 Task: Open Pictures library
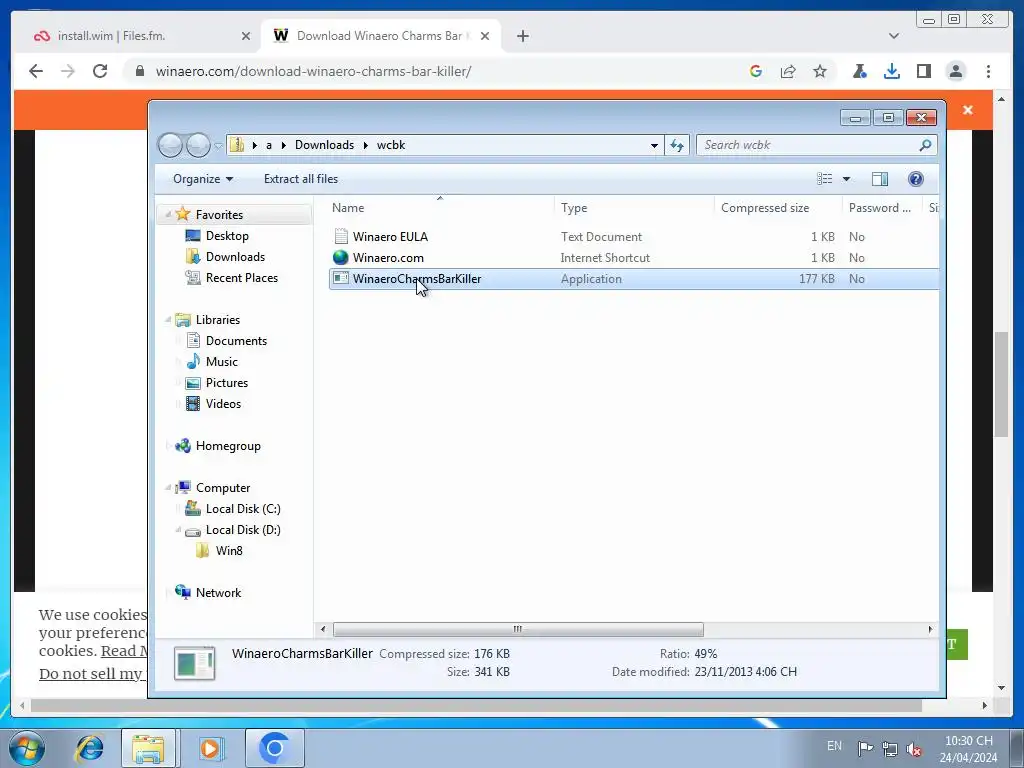(227, 383)
